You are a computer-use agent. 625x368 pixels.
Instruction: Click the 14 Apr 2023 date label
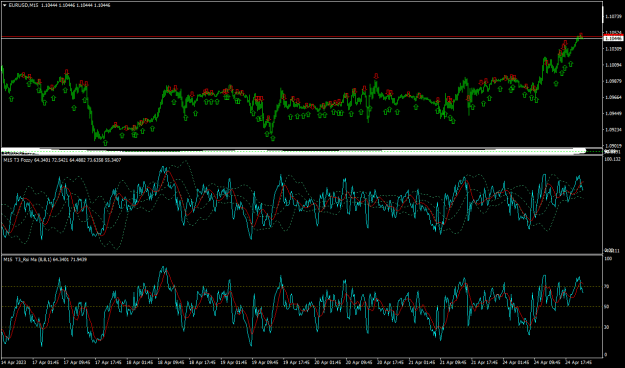click(14, 363)
